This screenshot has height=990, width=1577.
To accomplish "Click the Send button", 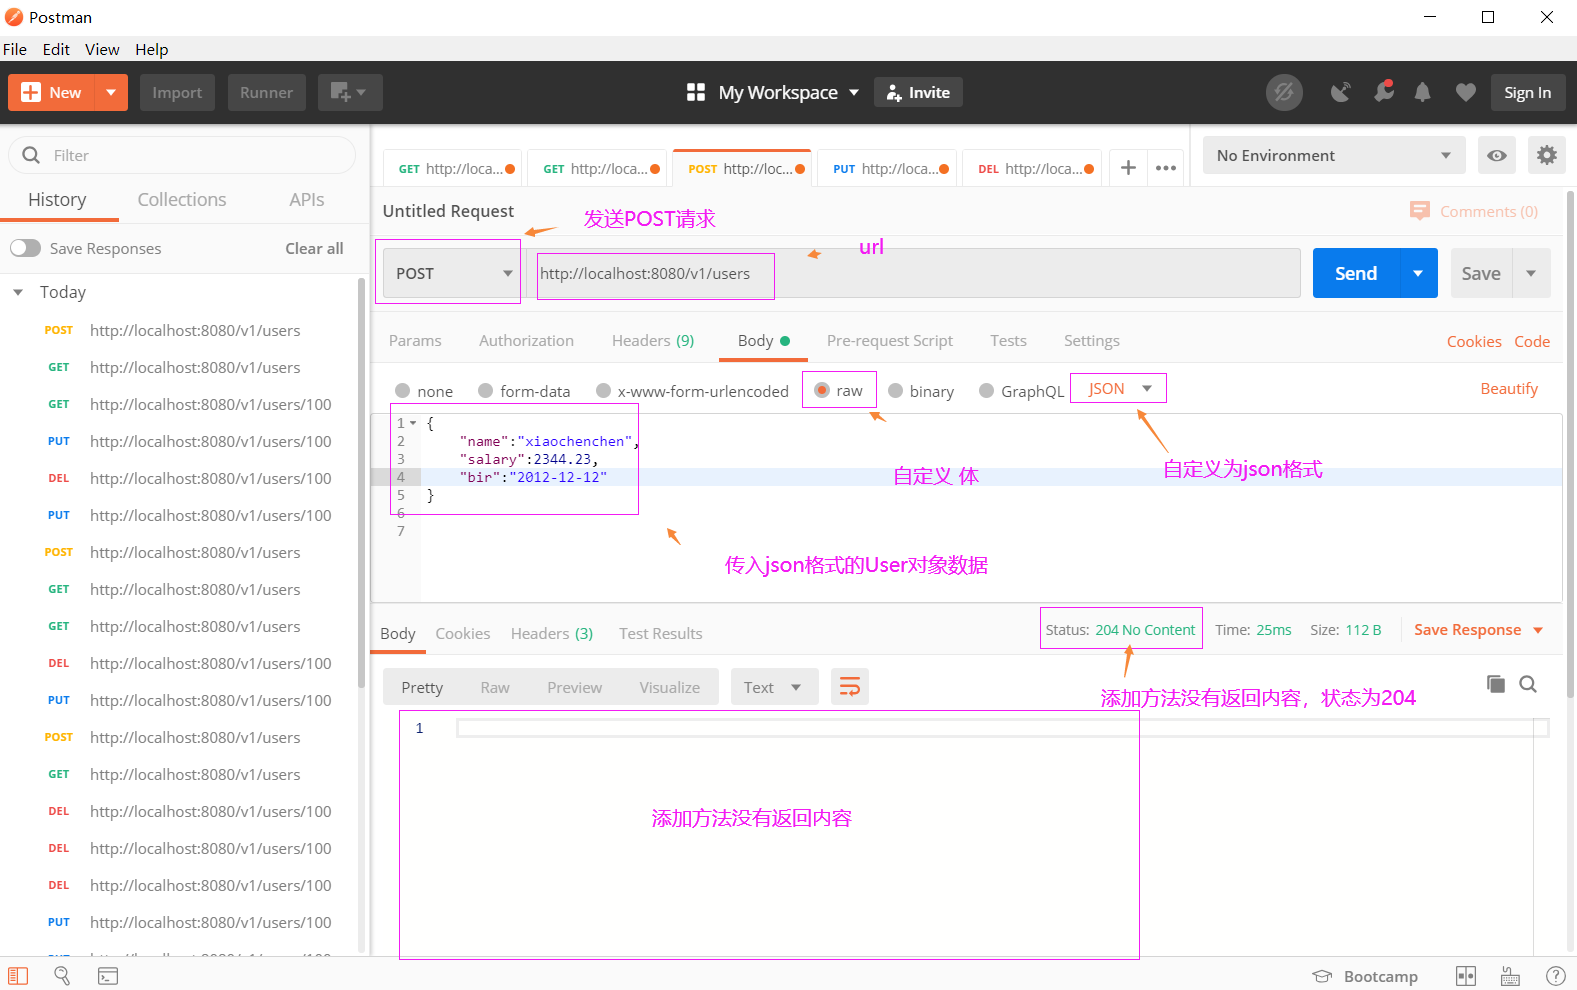I will [1356, 273].
